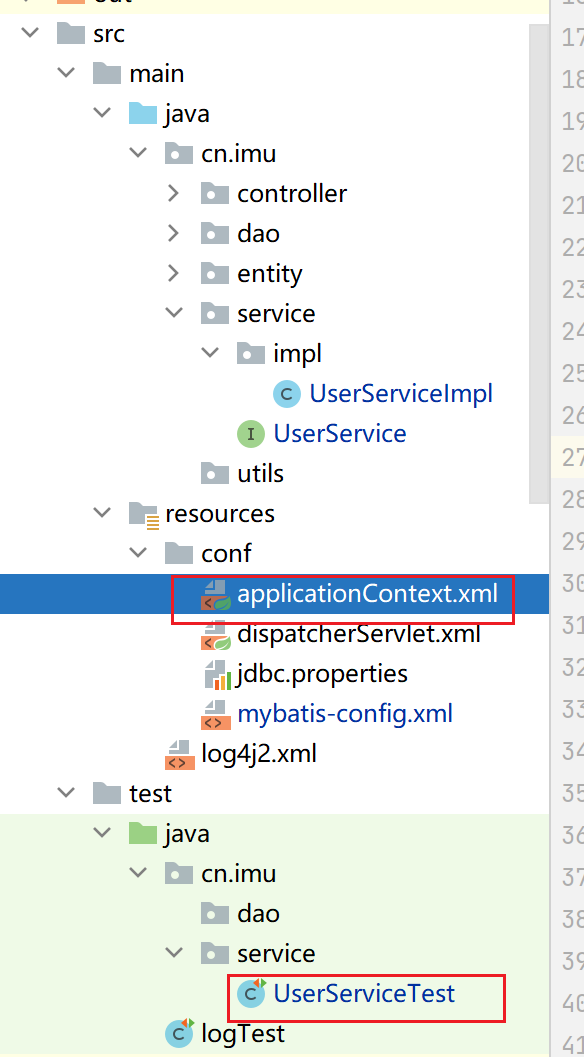The height and width of the screenshot is (1057, 584).
Task: Collapse the conf folder chevron
Action: pos(138,553)
